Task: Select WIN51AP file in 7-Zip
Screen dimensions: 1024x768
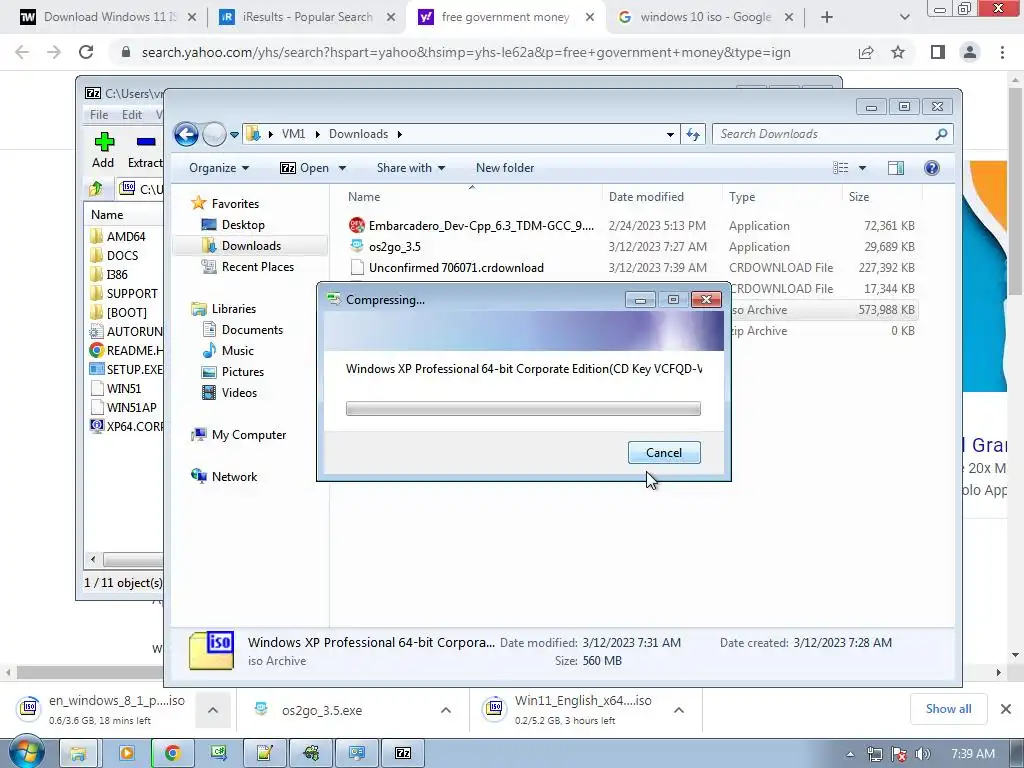Action: [x=124, y=408]
